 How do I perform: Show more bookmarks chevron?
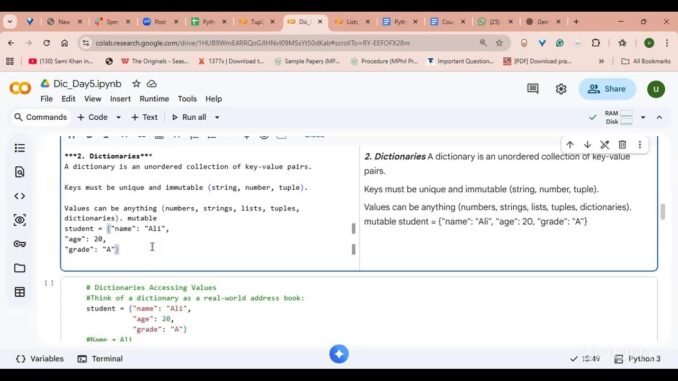[x=601, y=61]
